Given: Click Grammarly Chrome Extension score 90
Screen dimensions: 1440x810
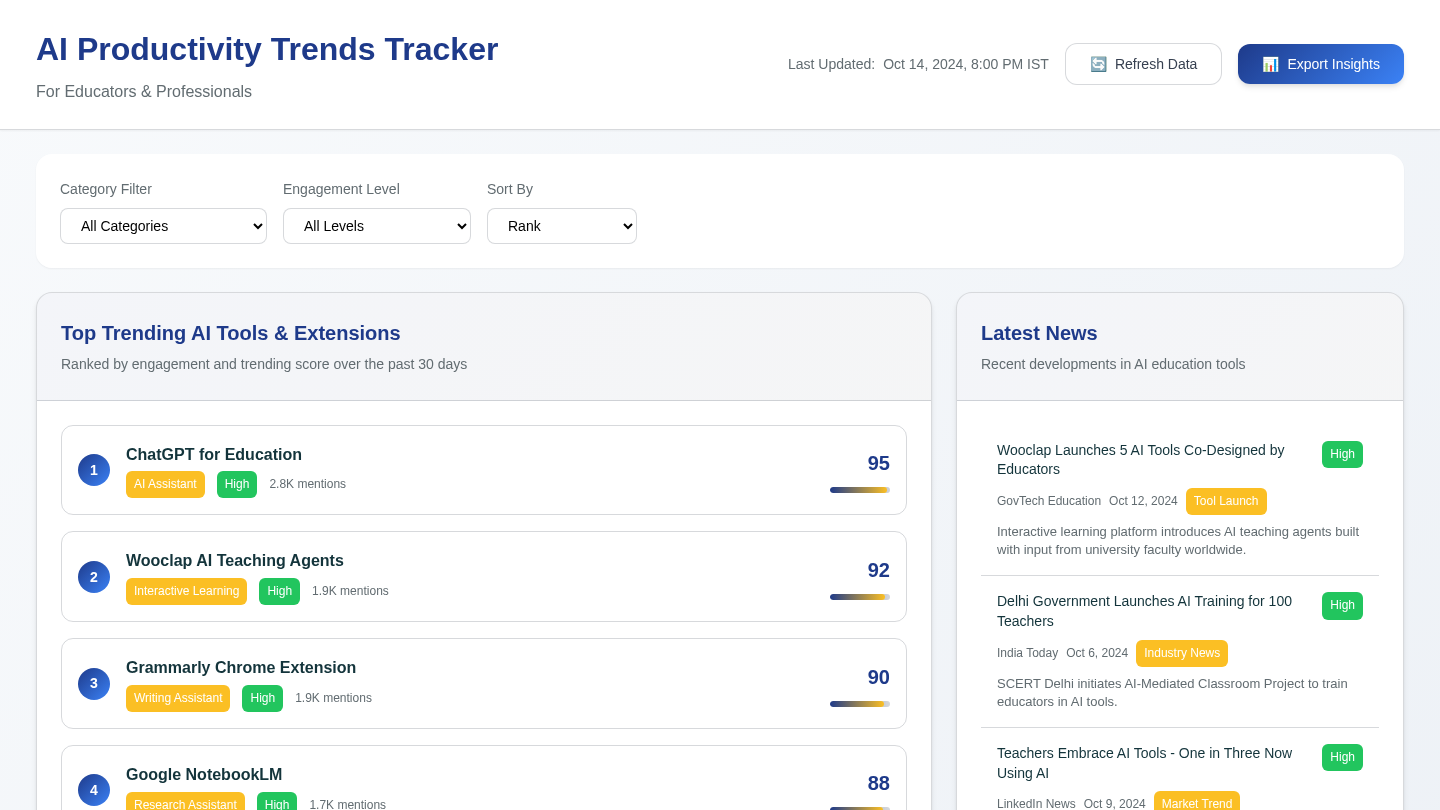Looking at the screenshot, I should point(878,677).
